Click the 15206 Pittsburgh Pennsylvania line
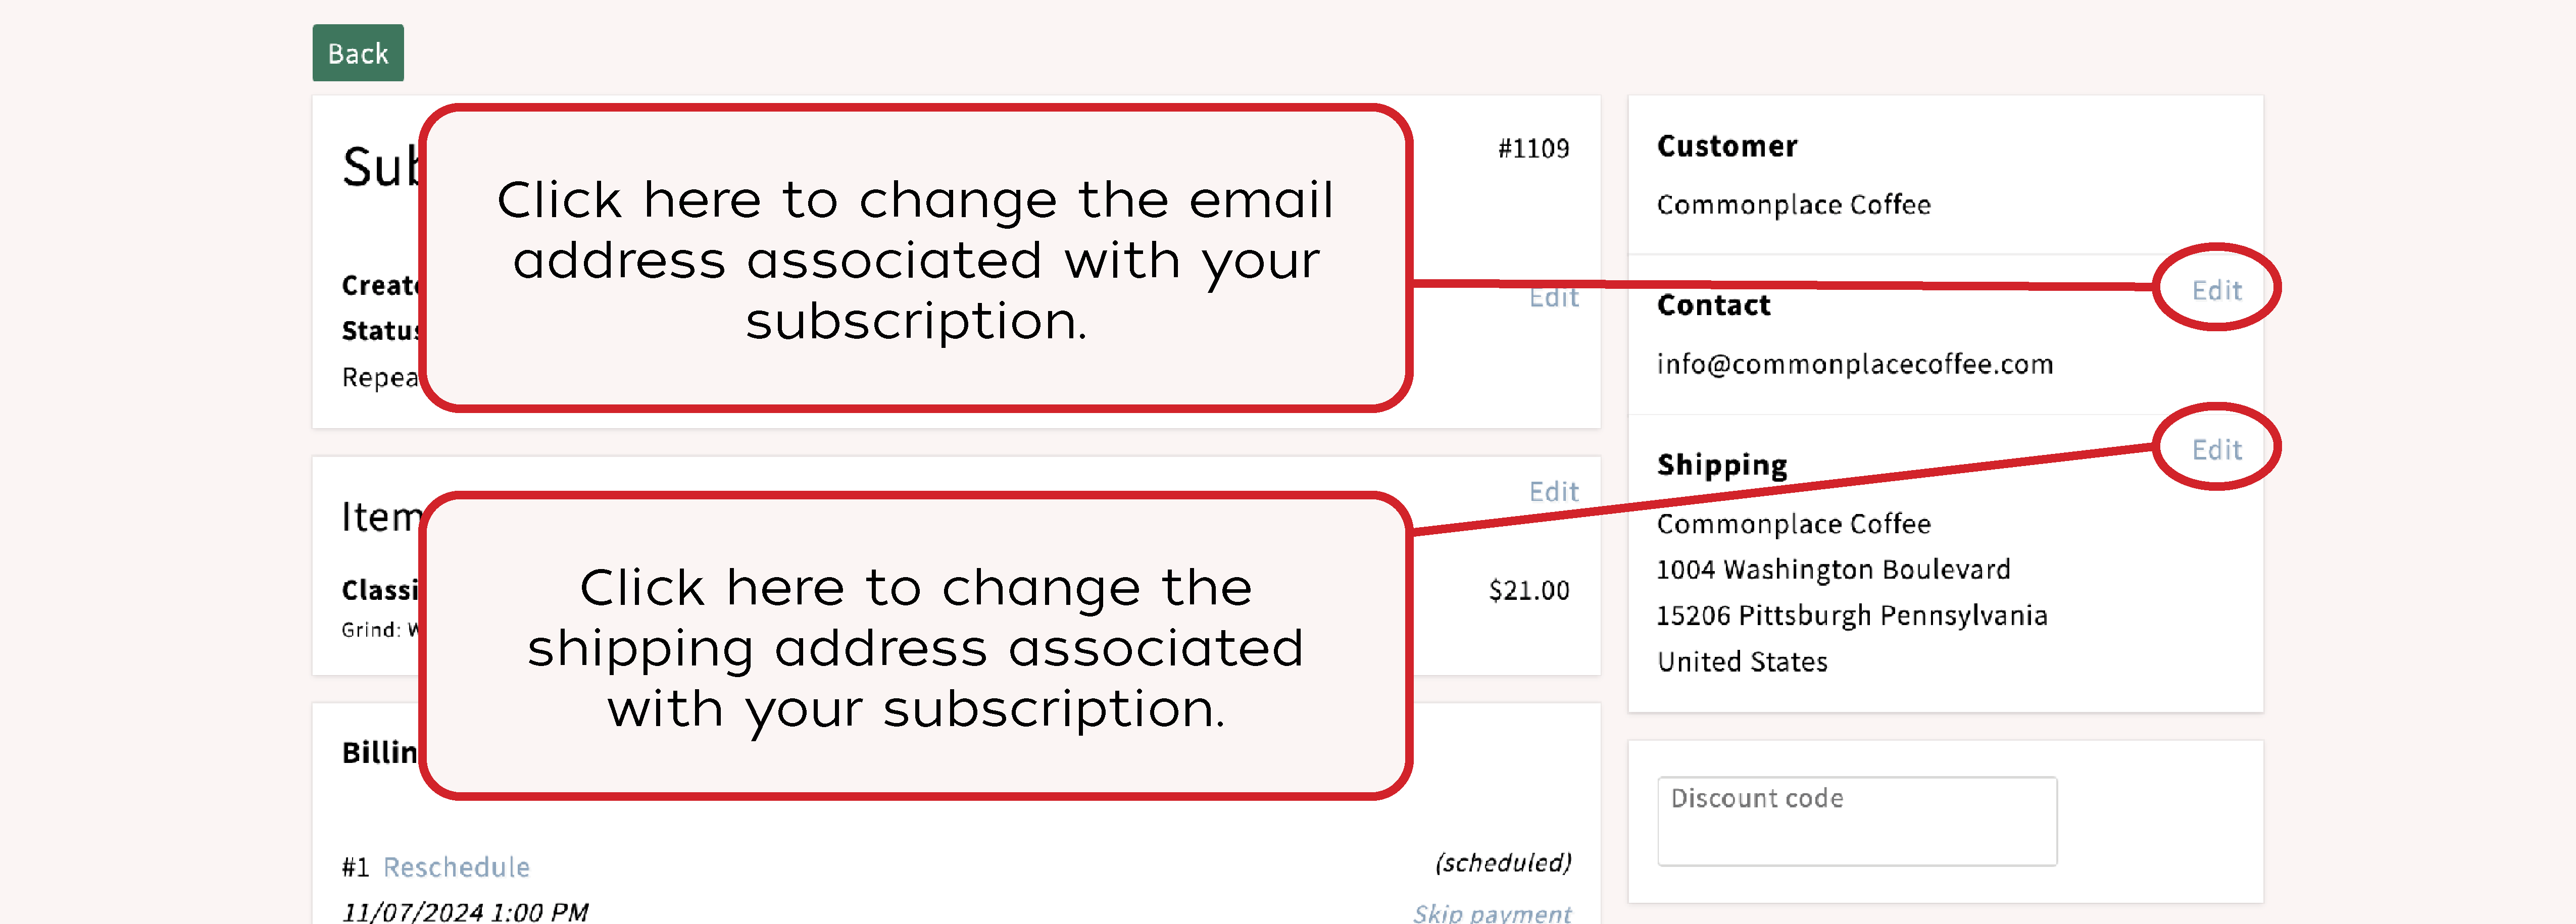Viewport: 2576px width, 924px height. pos(1851,615)
